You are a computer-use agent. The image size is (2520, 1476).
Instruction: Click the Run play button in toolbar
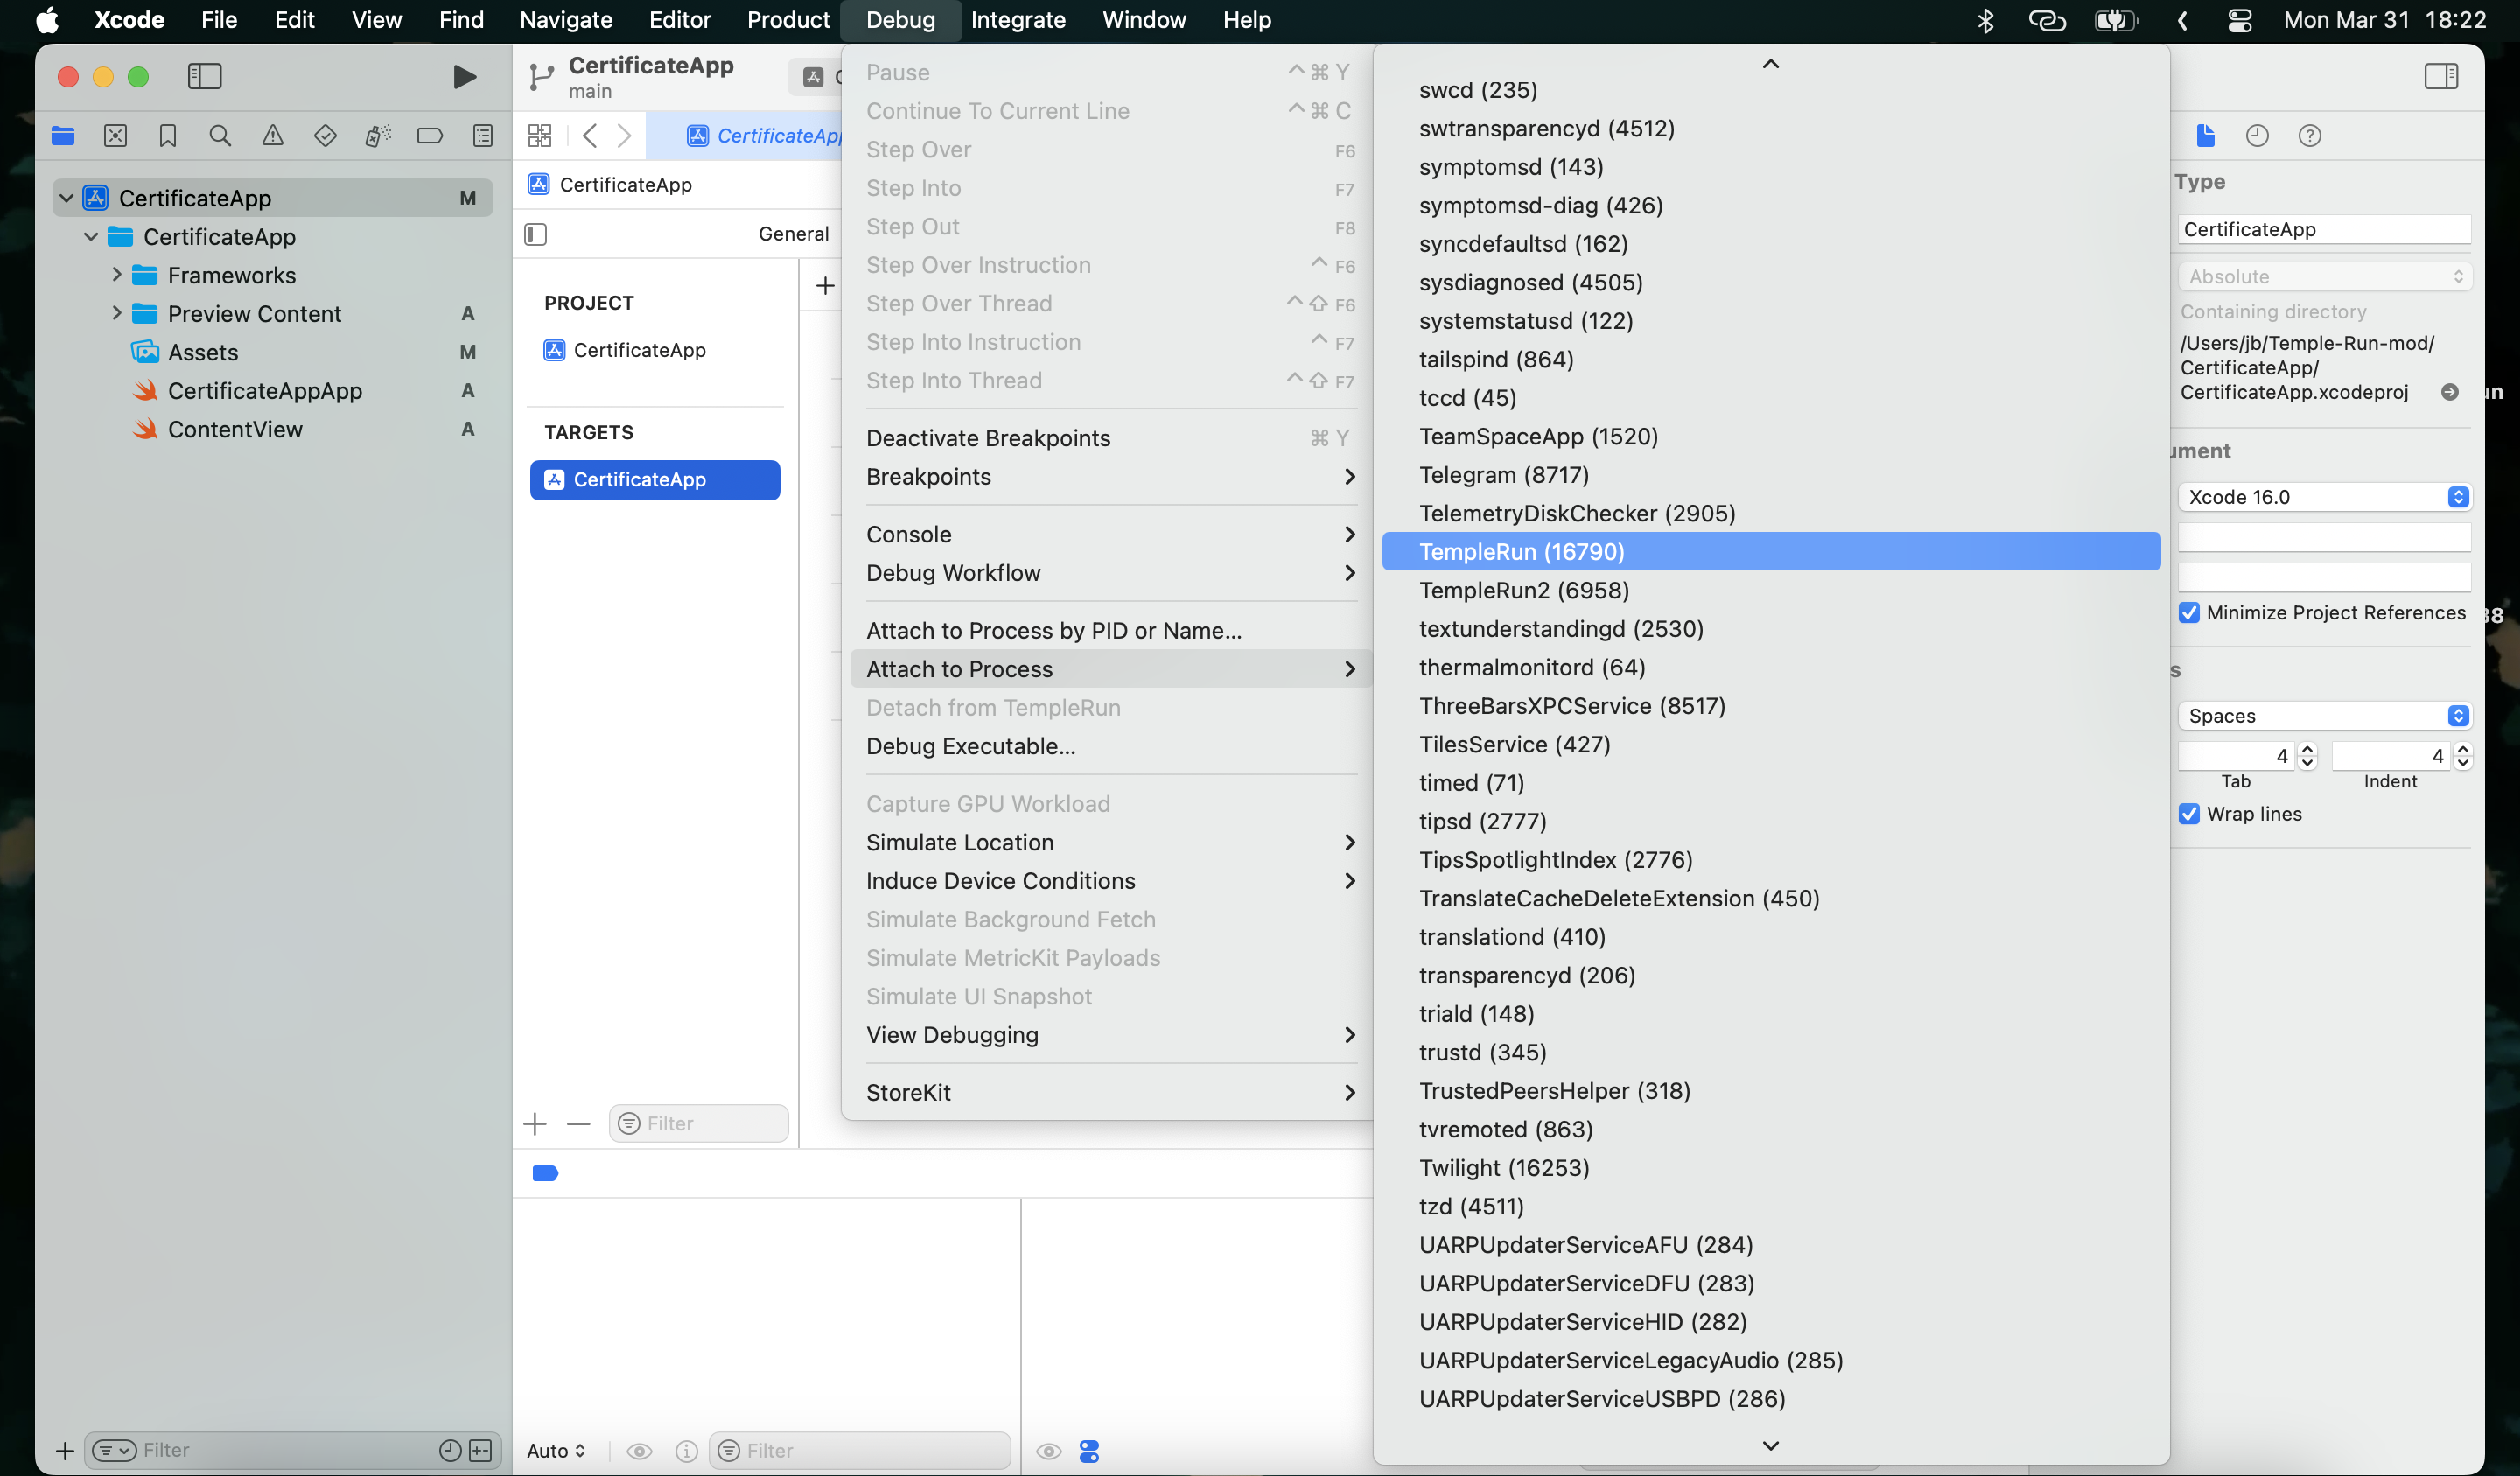pos(464,77)
